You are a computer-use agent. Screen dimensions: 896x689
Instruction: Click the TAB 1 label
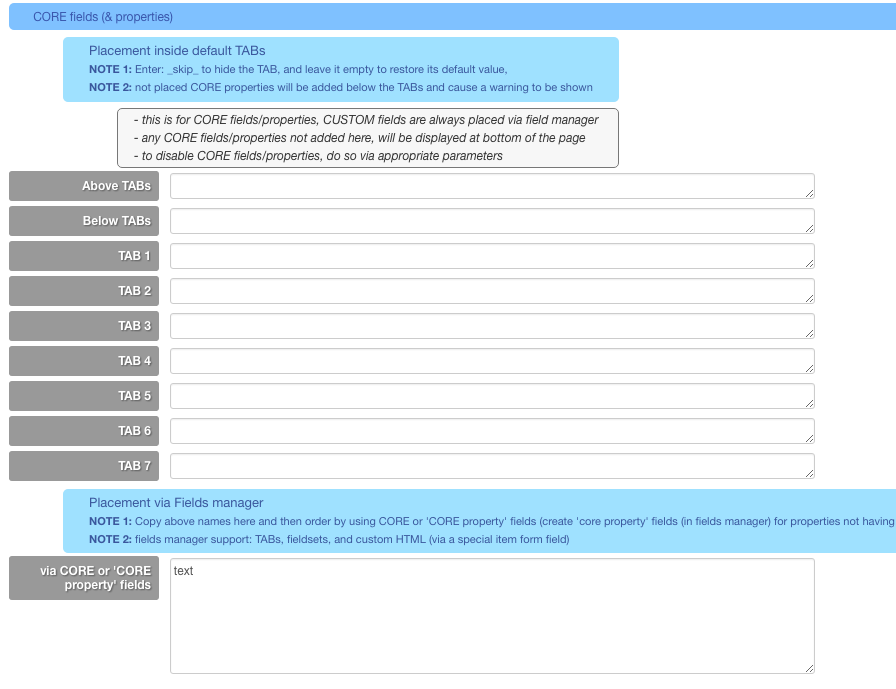click(84, 256)
